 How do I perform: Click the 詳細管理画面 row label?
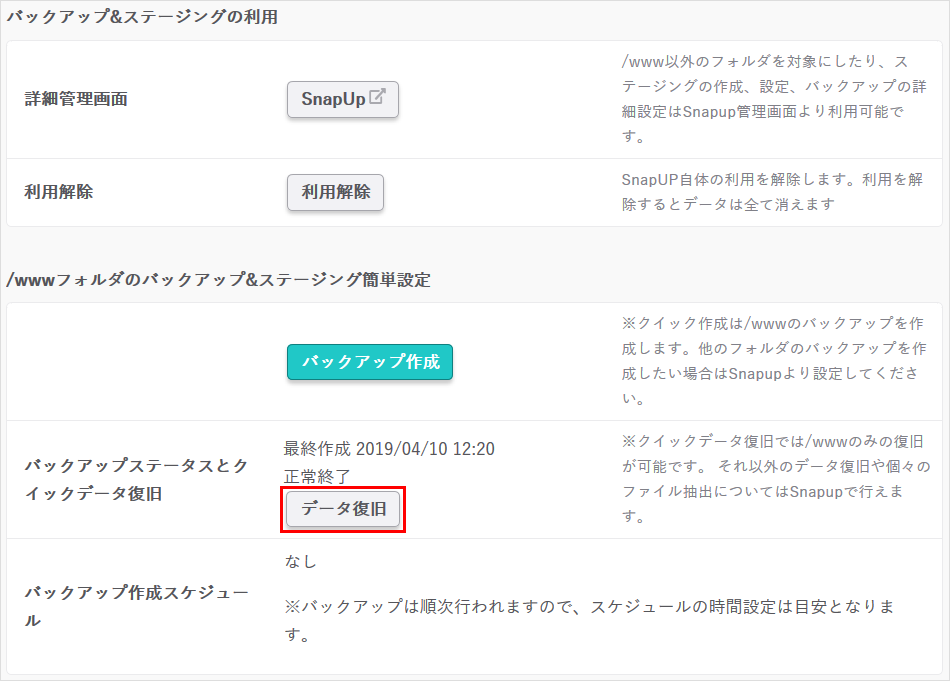tap(76, 100)
